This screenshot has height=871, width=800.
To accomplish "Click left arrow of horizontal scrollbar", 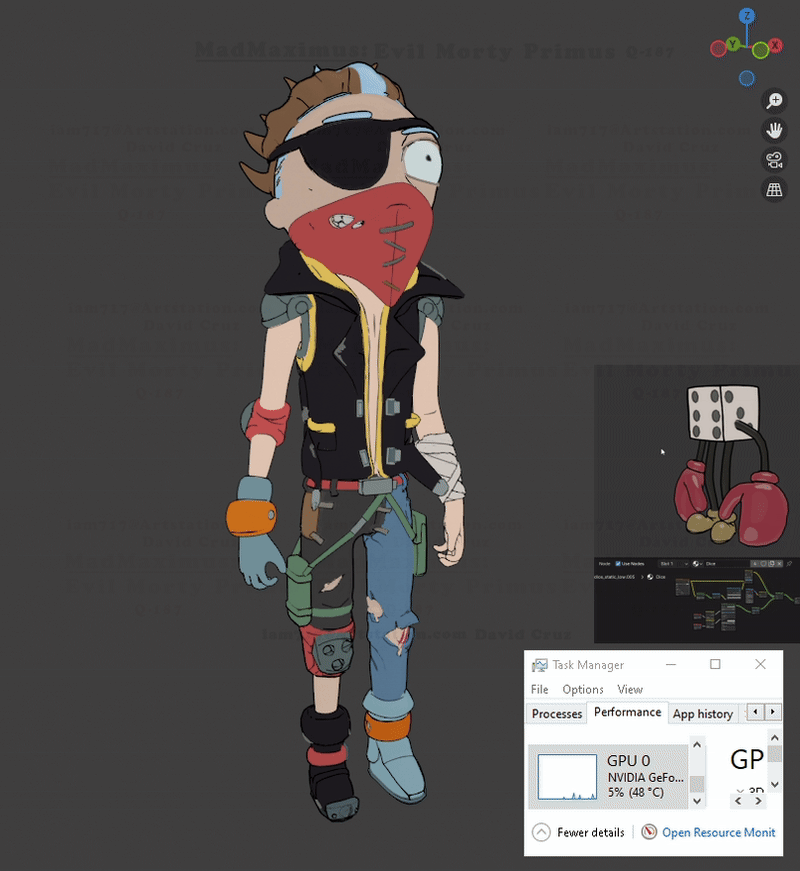I will click(738, 801).
